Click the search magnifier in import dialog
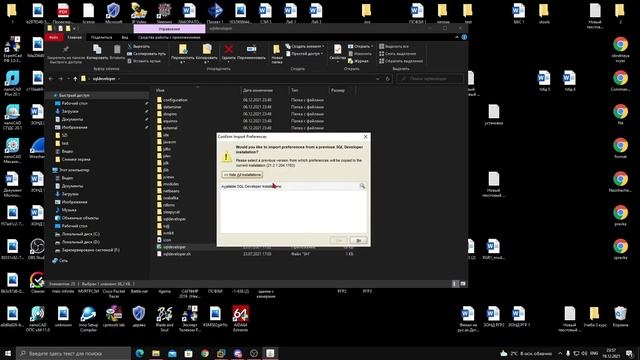 click(x=362, y=186)
